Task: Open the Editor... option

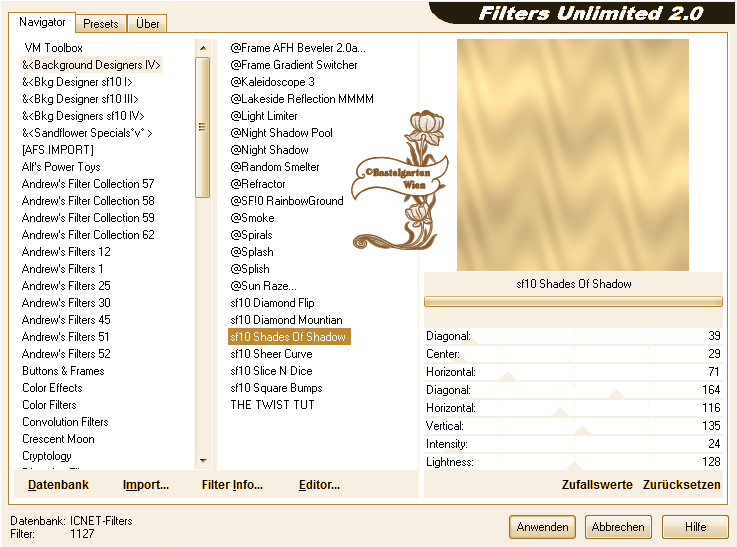Action: (319, 484)
